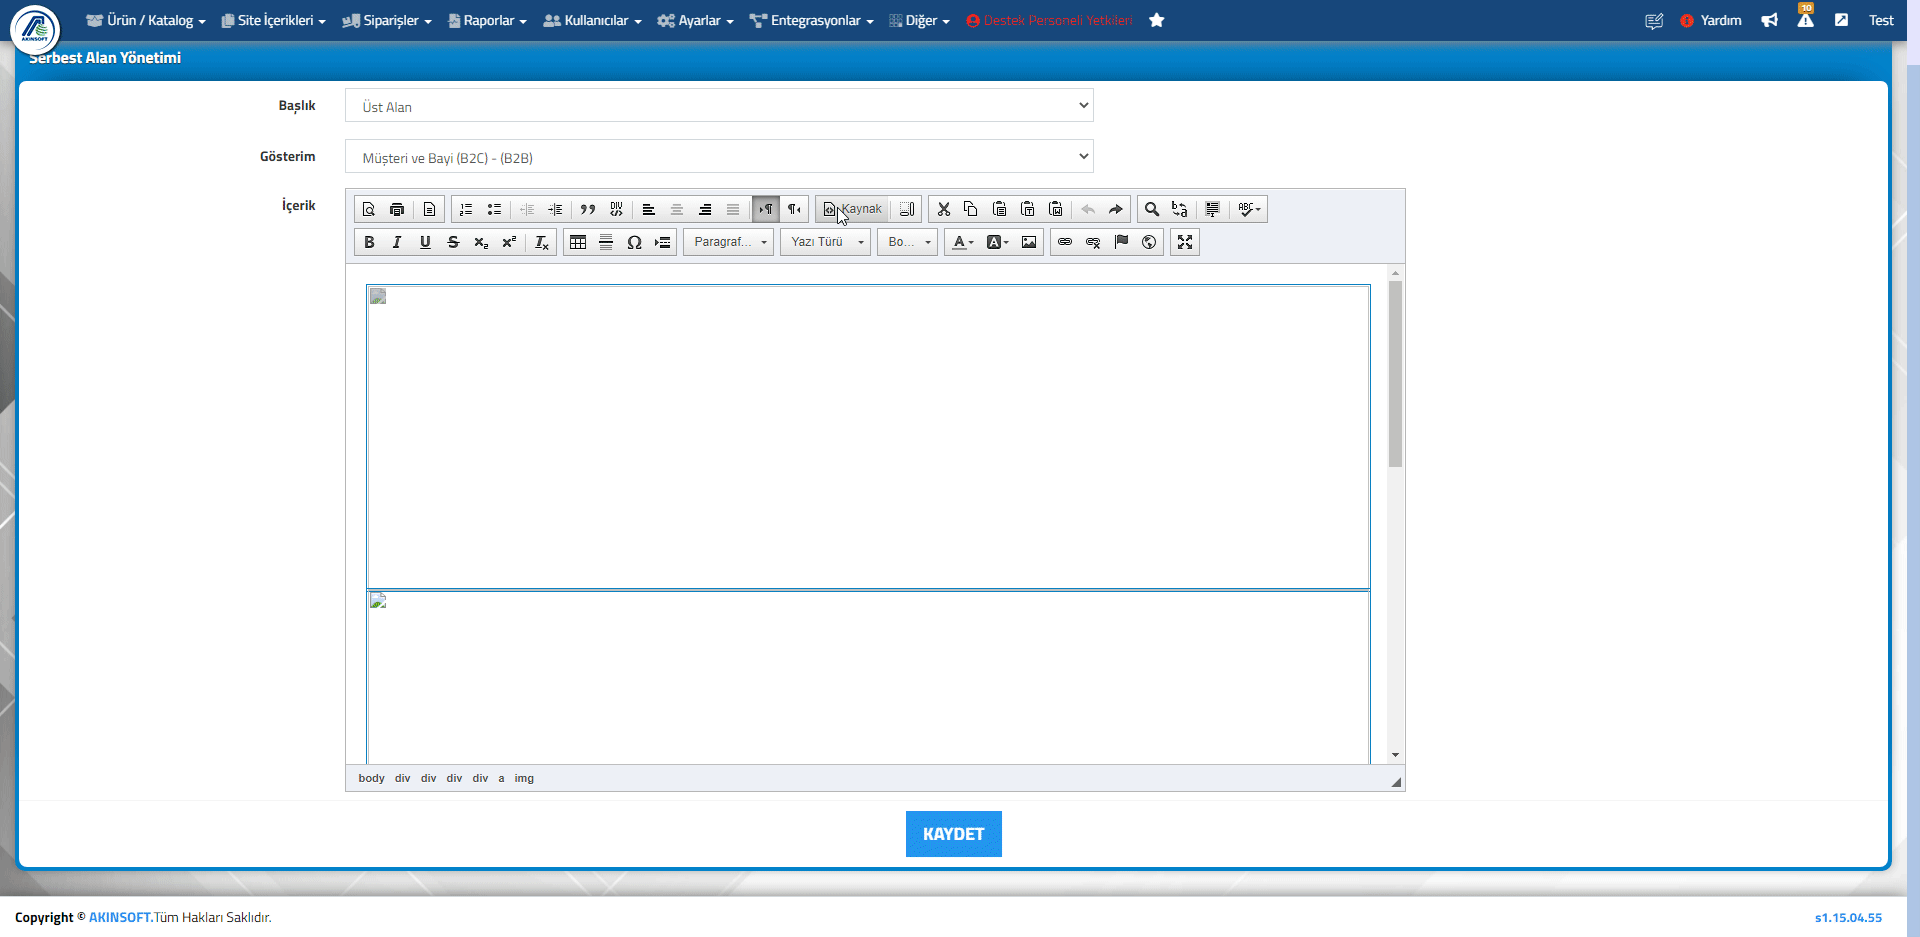The width and height of the screenshot is (1920, 937).
Task: Open the Başlık dropdown showing Üst Alan
Action: (x=719, y=106)
